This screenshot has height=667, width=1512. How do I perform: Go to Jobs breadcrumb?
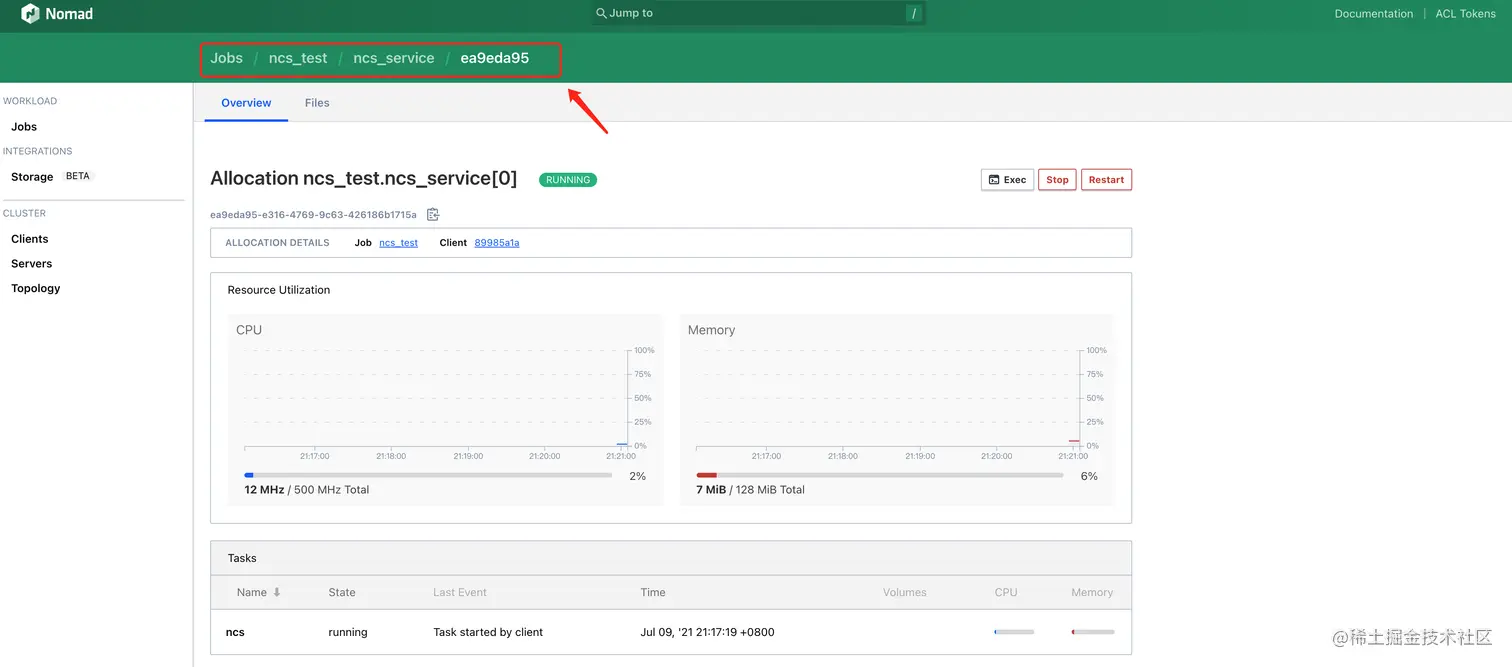coord(226,58)
